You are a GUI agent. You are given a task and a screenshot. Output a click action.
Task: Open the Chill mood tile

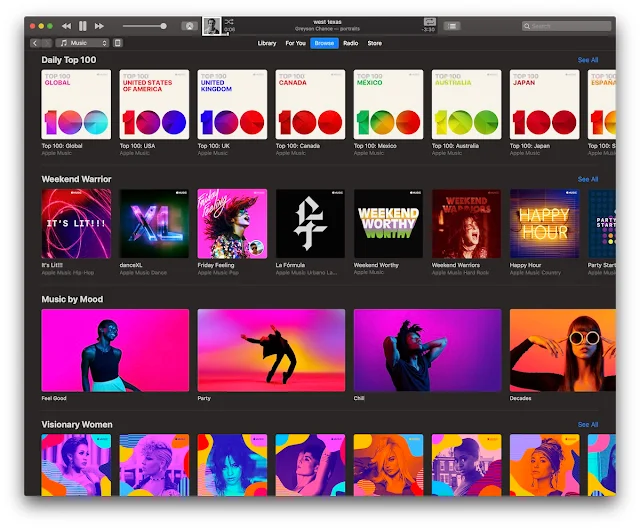tap(428, 351)
